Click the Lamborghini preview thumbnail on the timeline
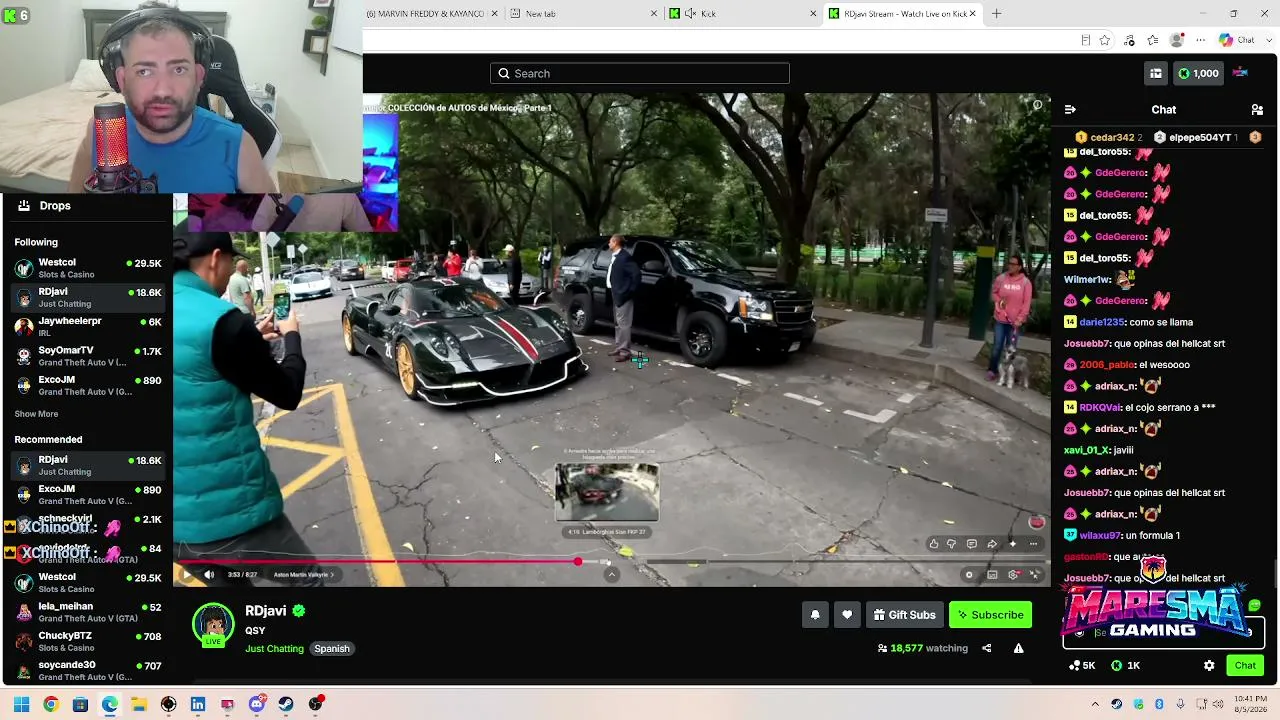The height and width of the screenshot is (720, 1280). click(607, 492)
